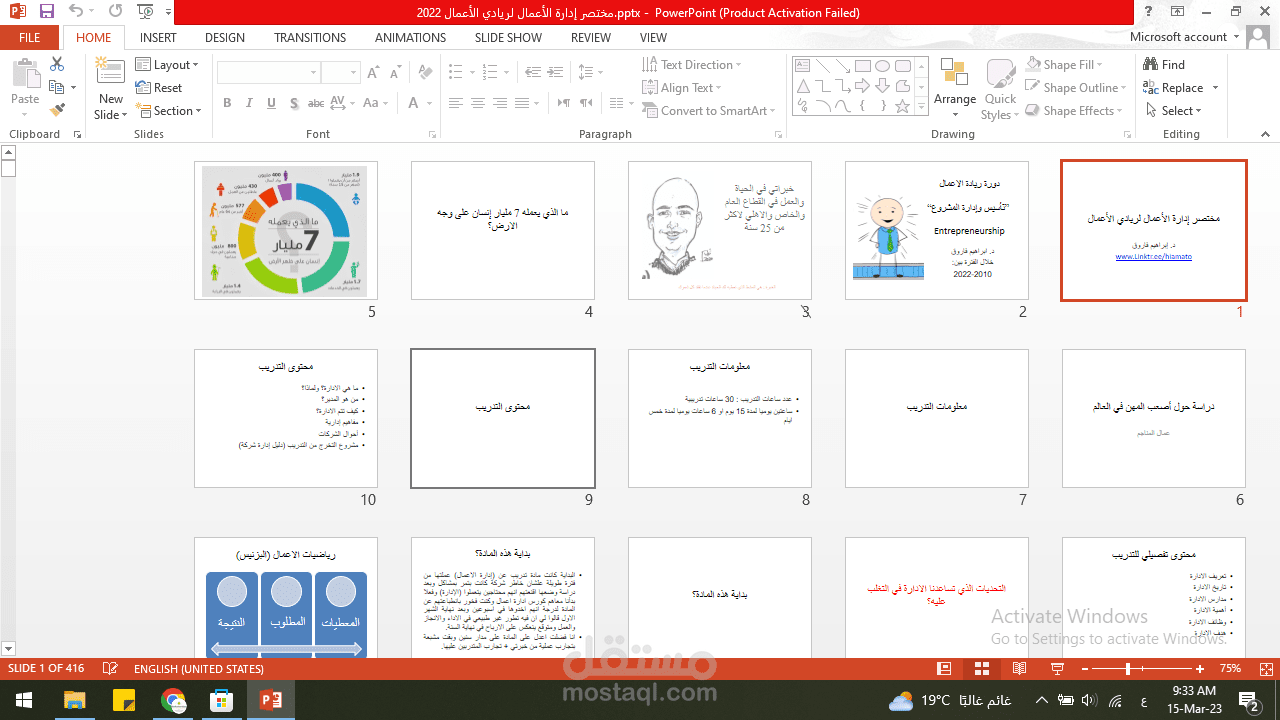Viewport: 1280px width, 720px height.
Task: Apply underline to text
Action: [270, 103]
